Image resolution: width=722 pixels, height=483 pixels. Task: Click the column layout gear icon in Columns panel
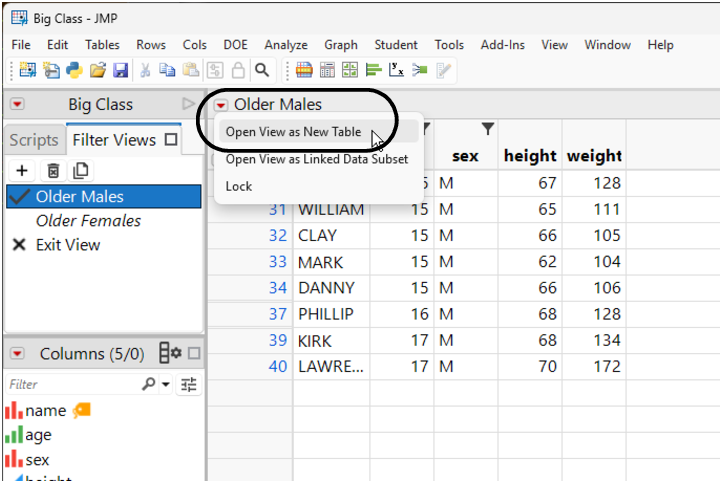point(170,353)
